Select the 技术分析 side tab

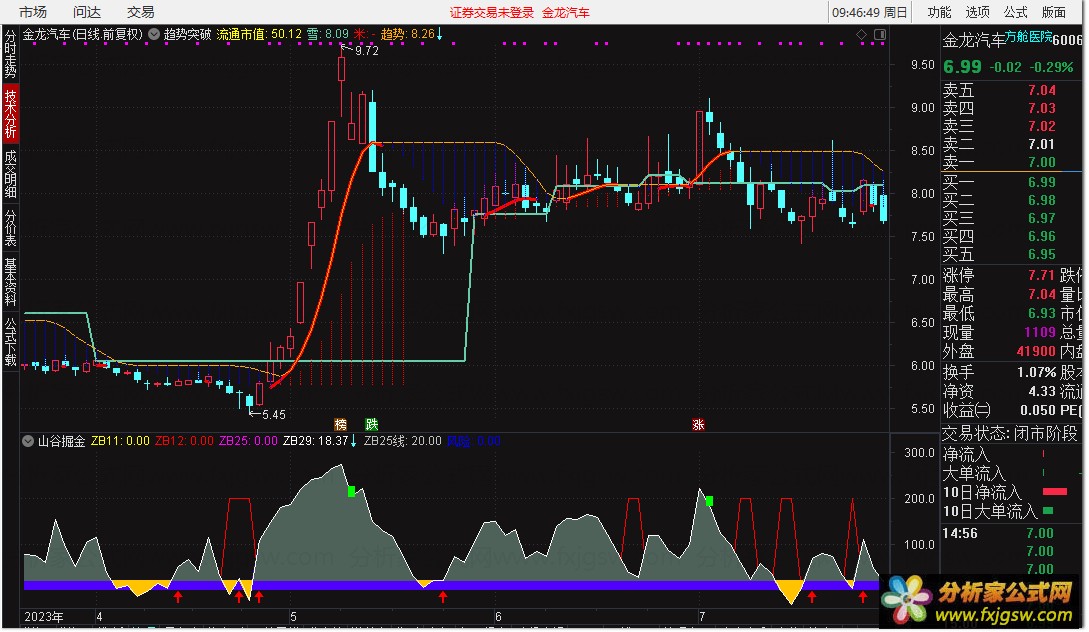tap(10, 113)
